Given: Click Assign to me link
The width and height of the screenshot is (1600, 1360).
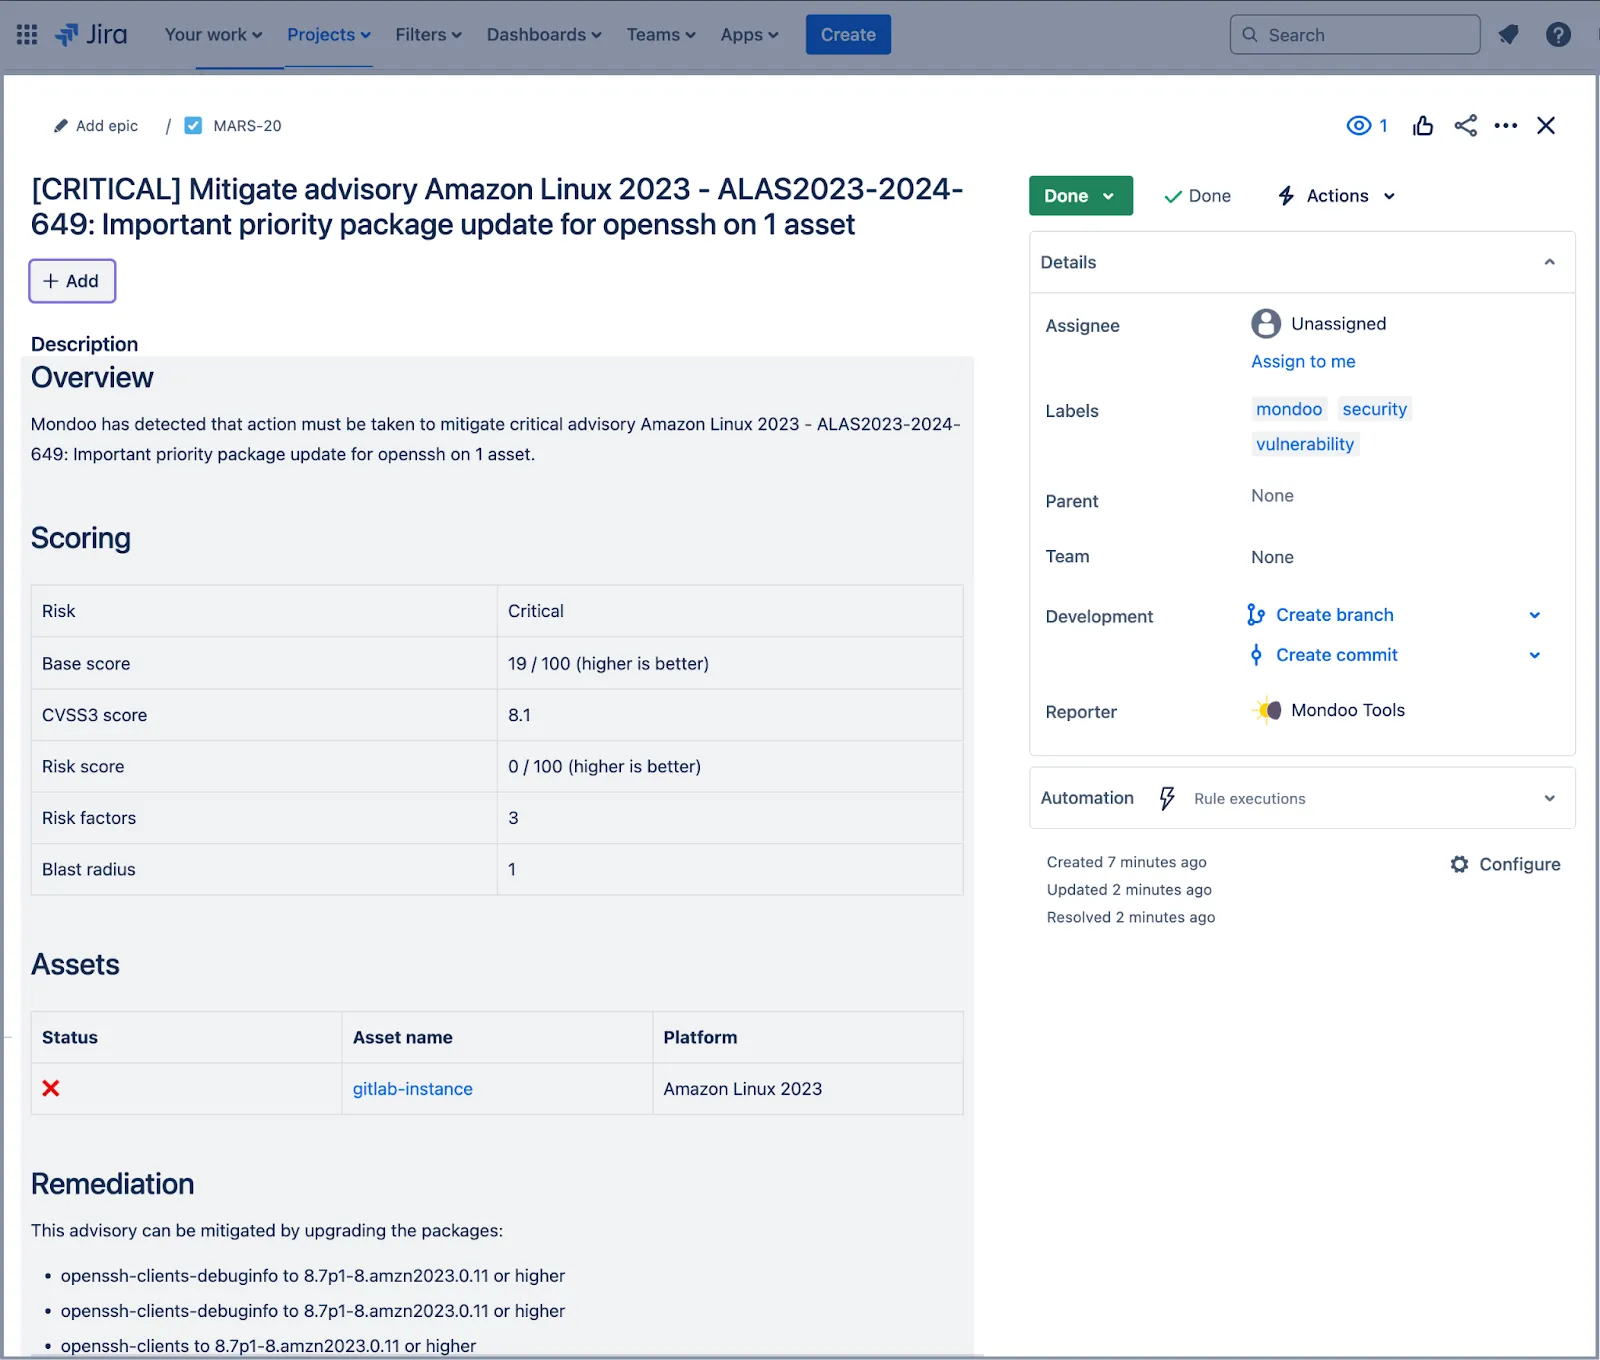Looking at the screenshot, I should click(1303, 362).
